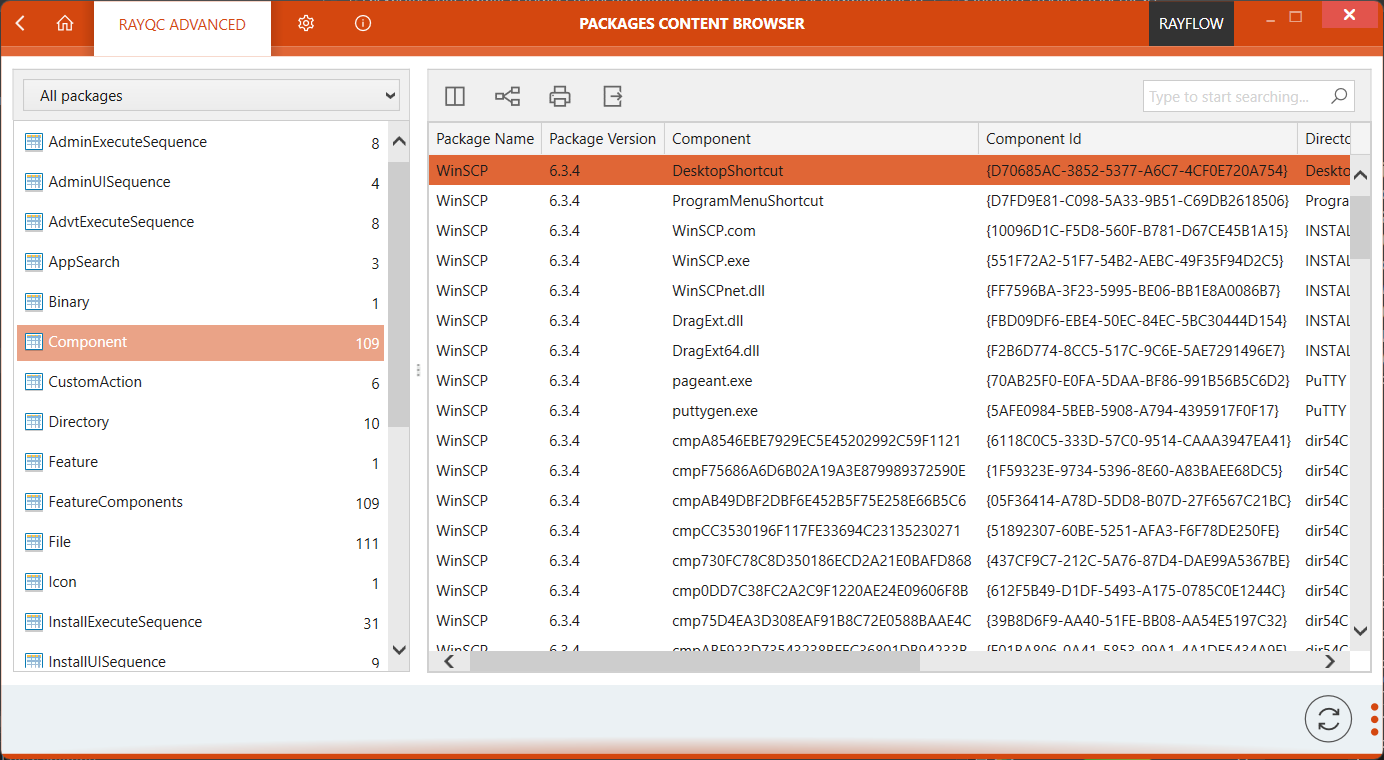Switch to the RAYQC ADVANCED tab
The width and height of the screenshot is (1384, 760).
182,24
